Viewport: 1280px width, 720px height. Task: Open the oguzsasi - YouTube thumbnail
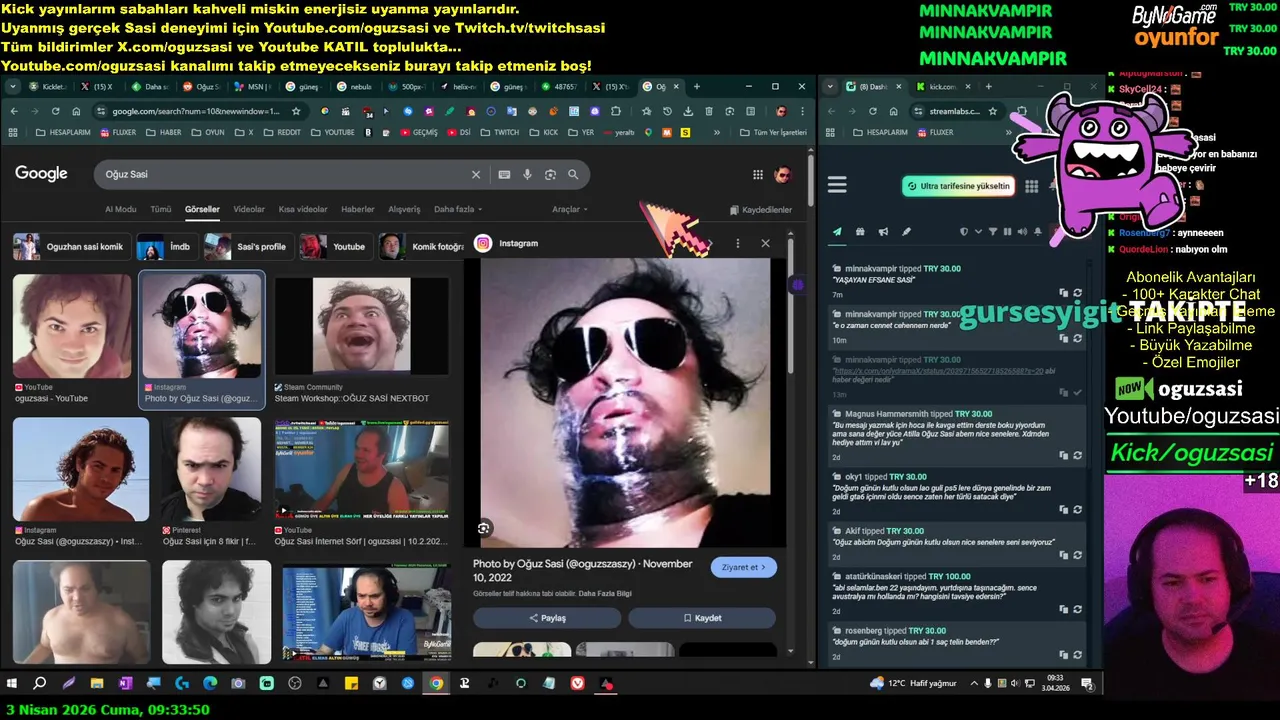[x=72, y=327]
